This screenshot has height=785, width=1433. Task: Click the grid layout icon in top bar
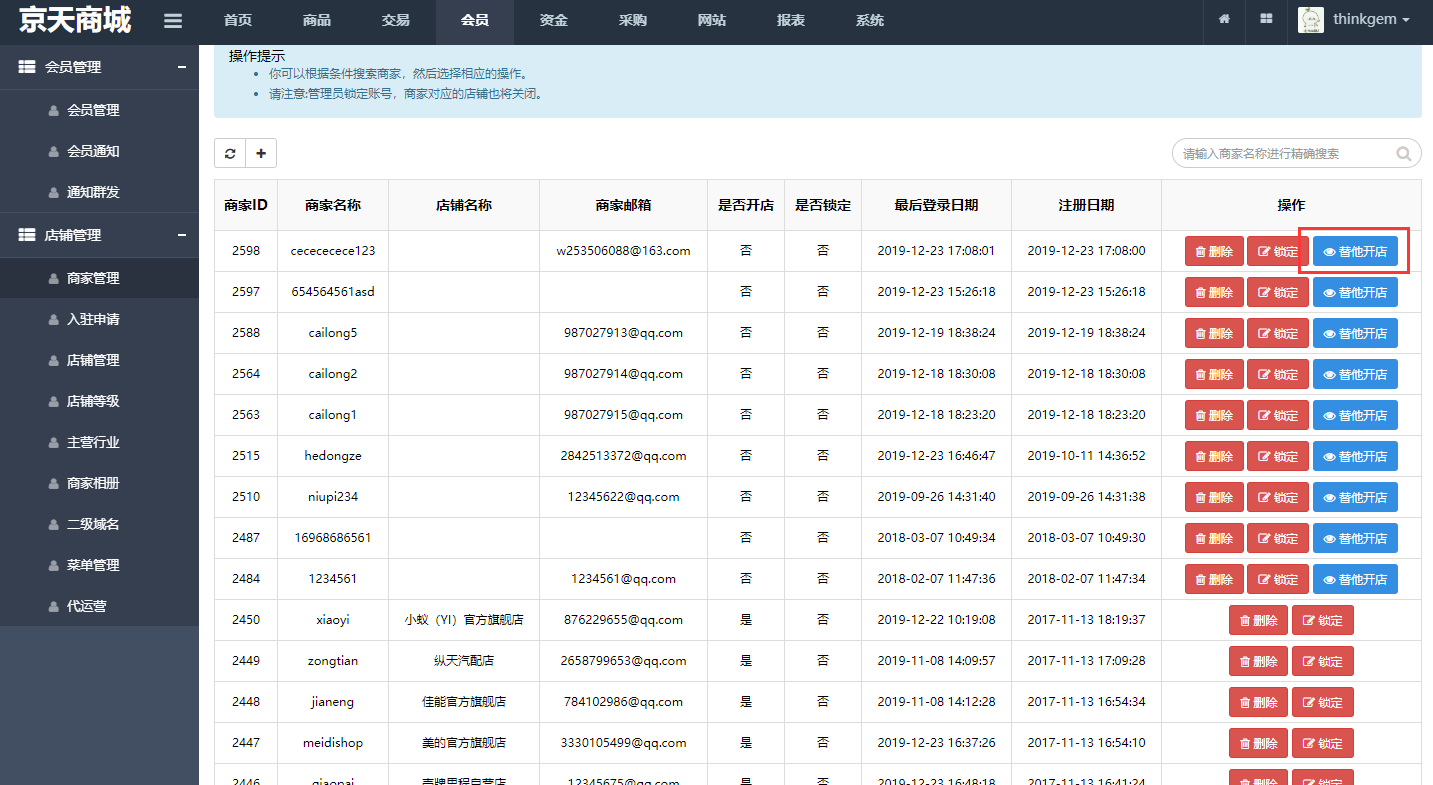1266,20
